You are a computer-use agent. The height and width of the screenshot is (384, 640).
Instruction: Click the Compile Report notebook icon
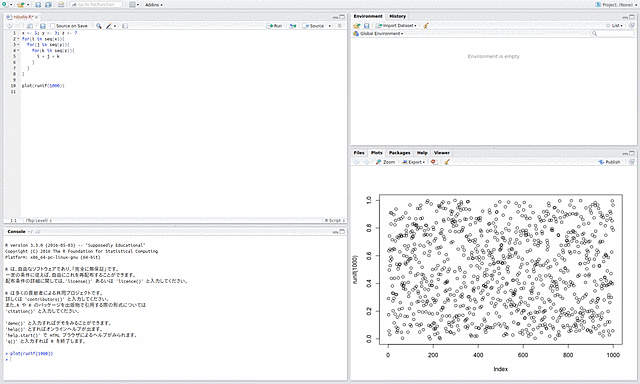click(x=125, y=26)
